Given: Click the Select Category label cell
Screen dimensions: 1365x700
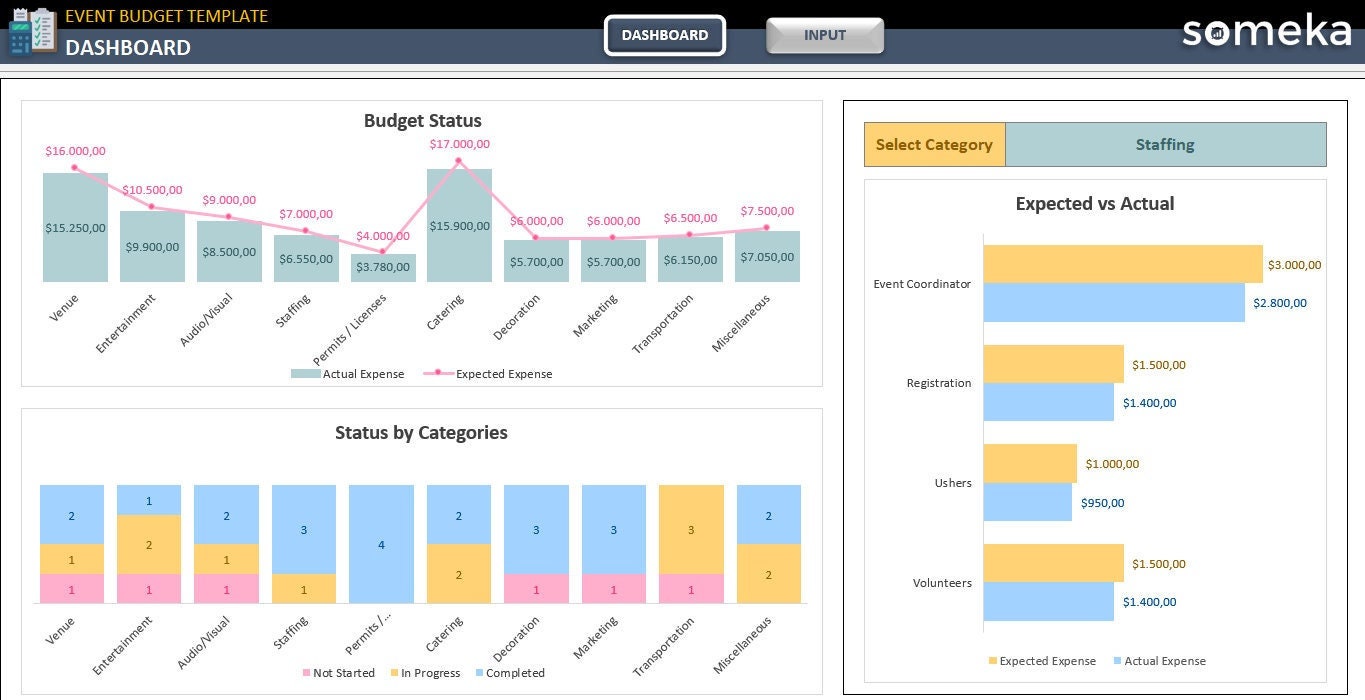Looking at the screenshot, I should point(934,144).
